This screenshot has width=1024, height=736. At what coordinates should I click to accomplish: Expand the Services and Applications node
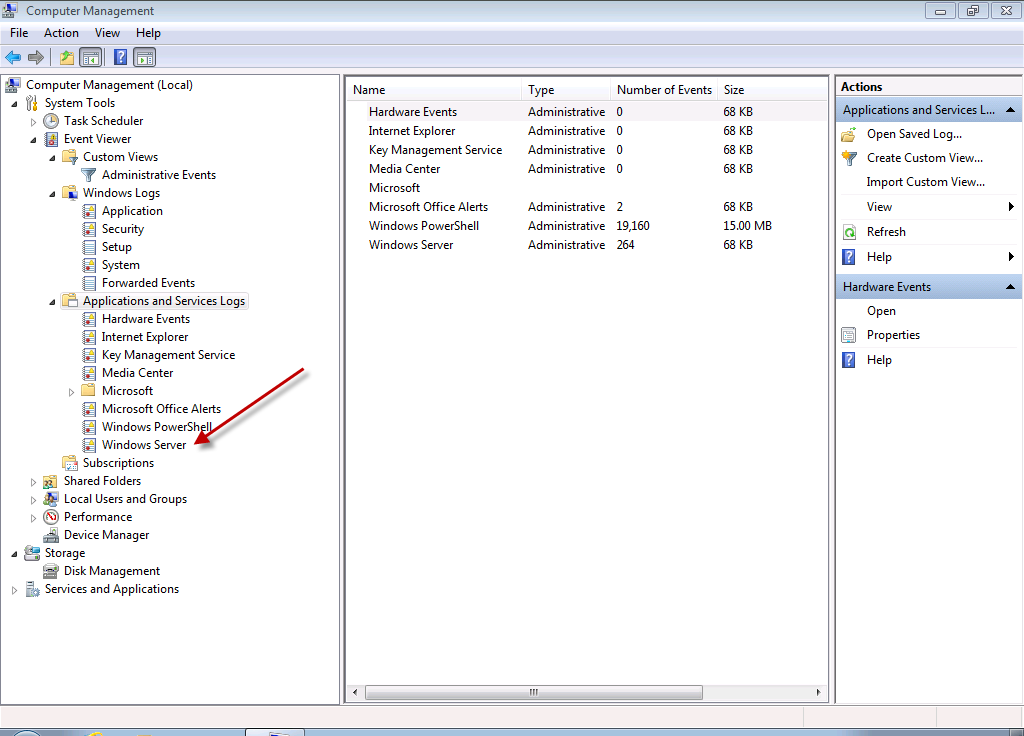coord(14,590)
